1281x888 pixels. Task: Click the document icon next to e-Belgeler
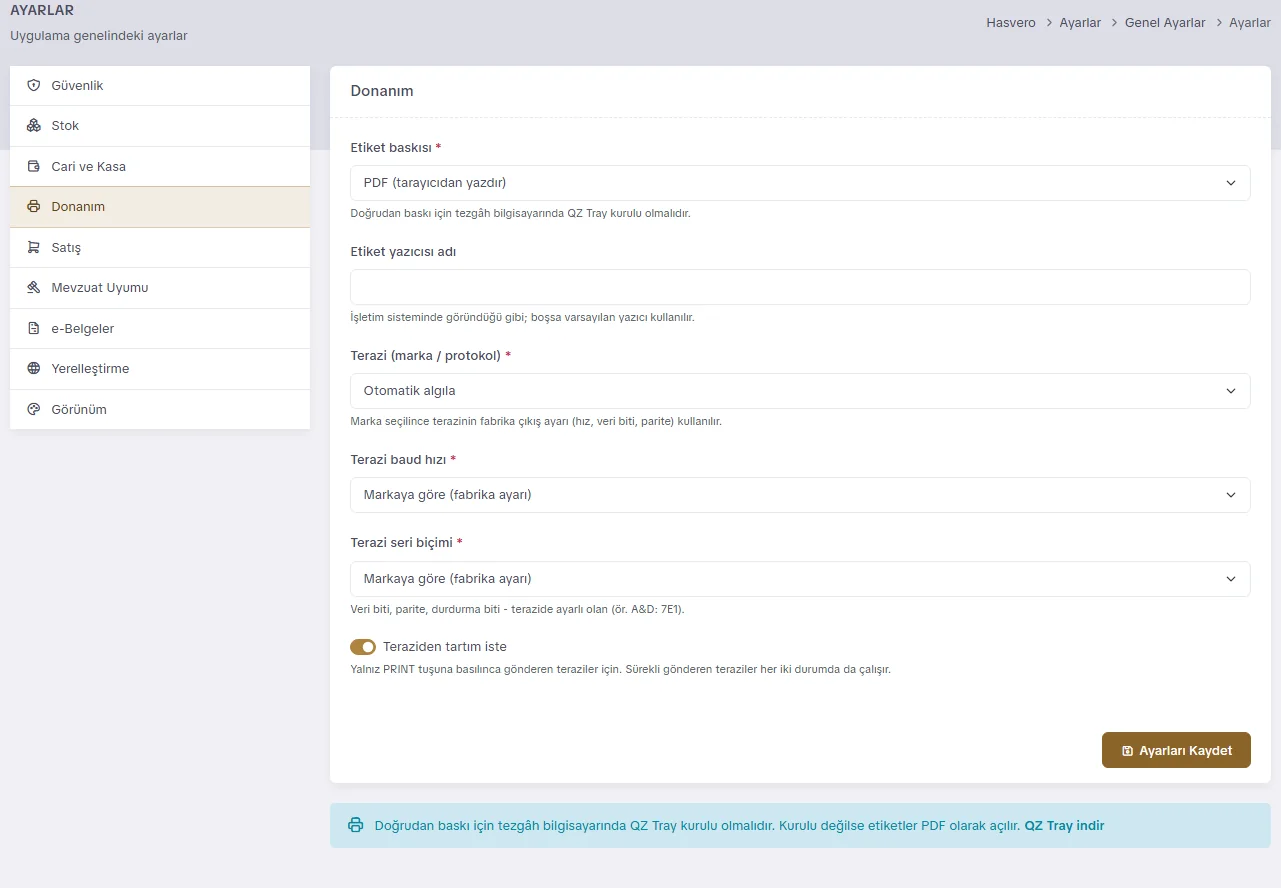click(x=33, y=329)
